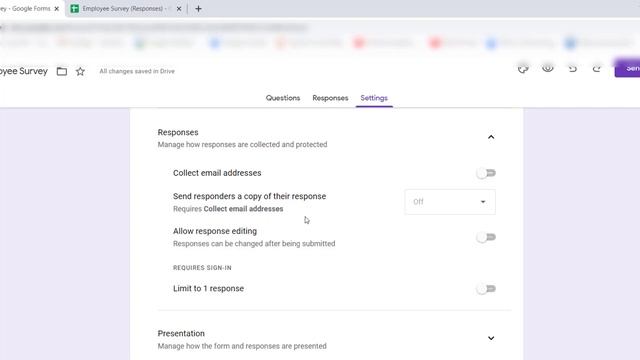Screen dimensions: 640x360
Task: Click the Allow response editing label
Action: pyautogui.click(x=215, y=231)
